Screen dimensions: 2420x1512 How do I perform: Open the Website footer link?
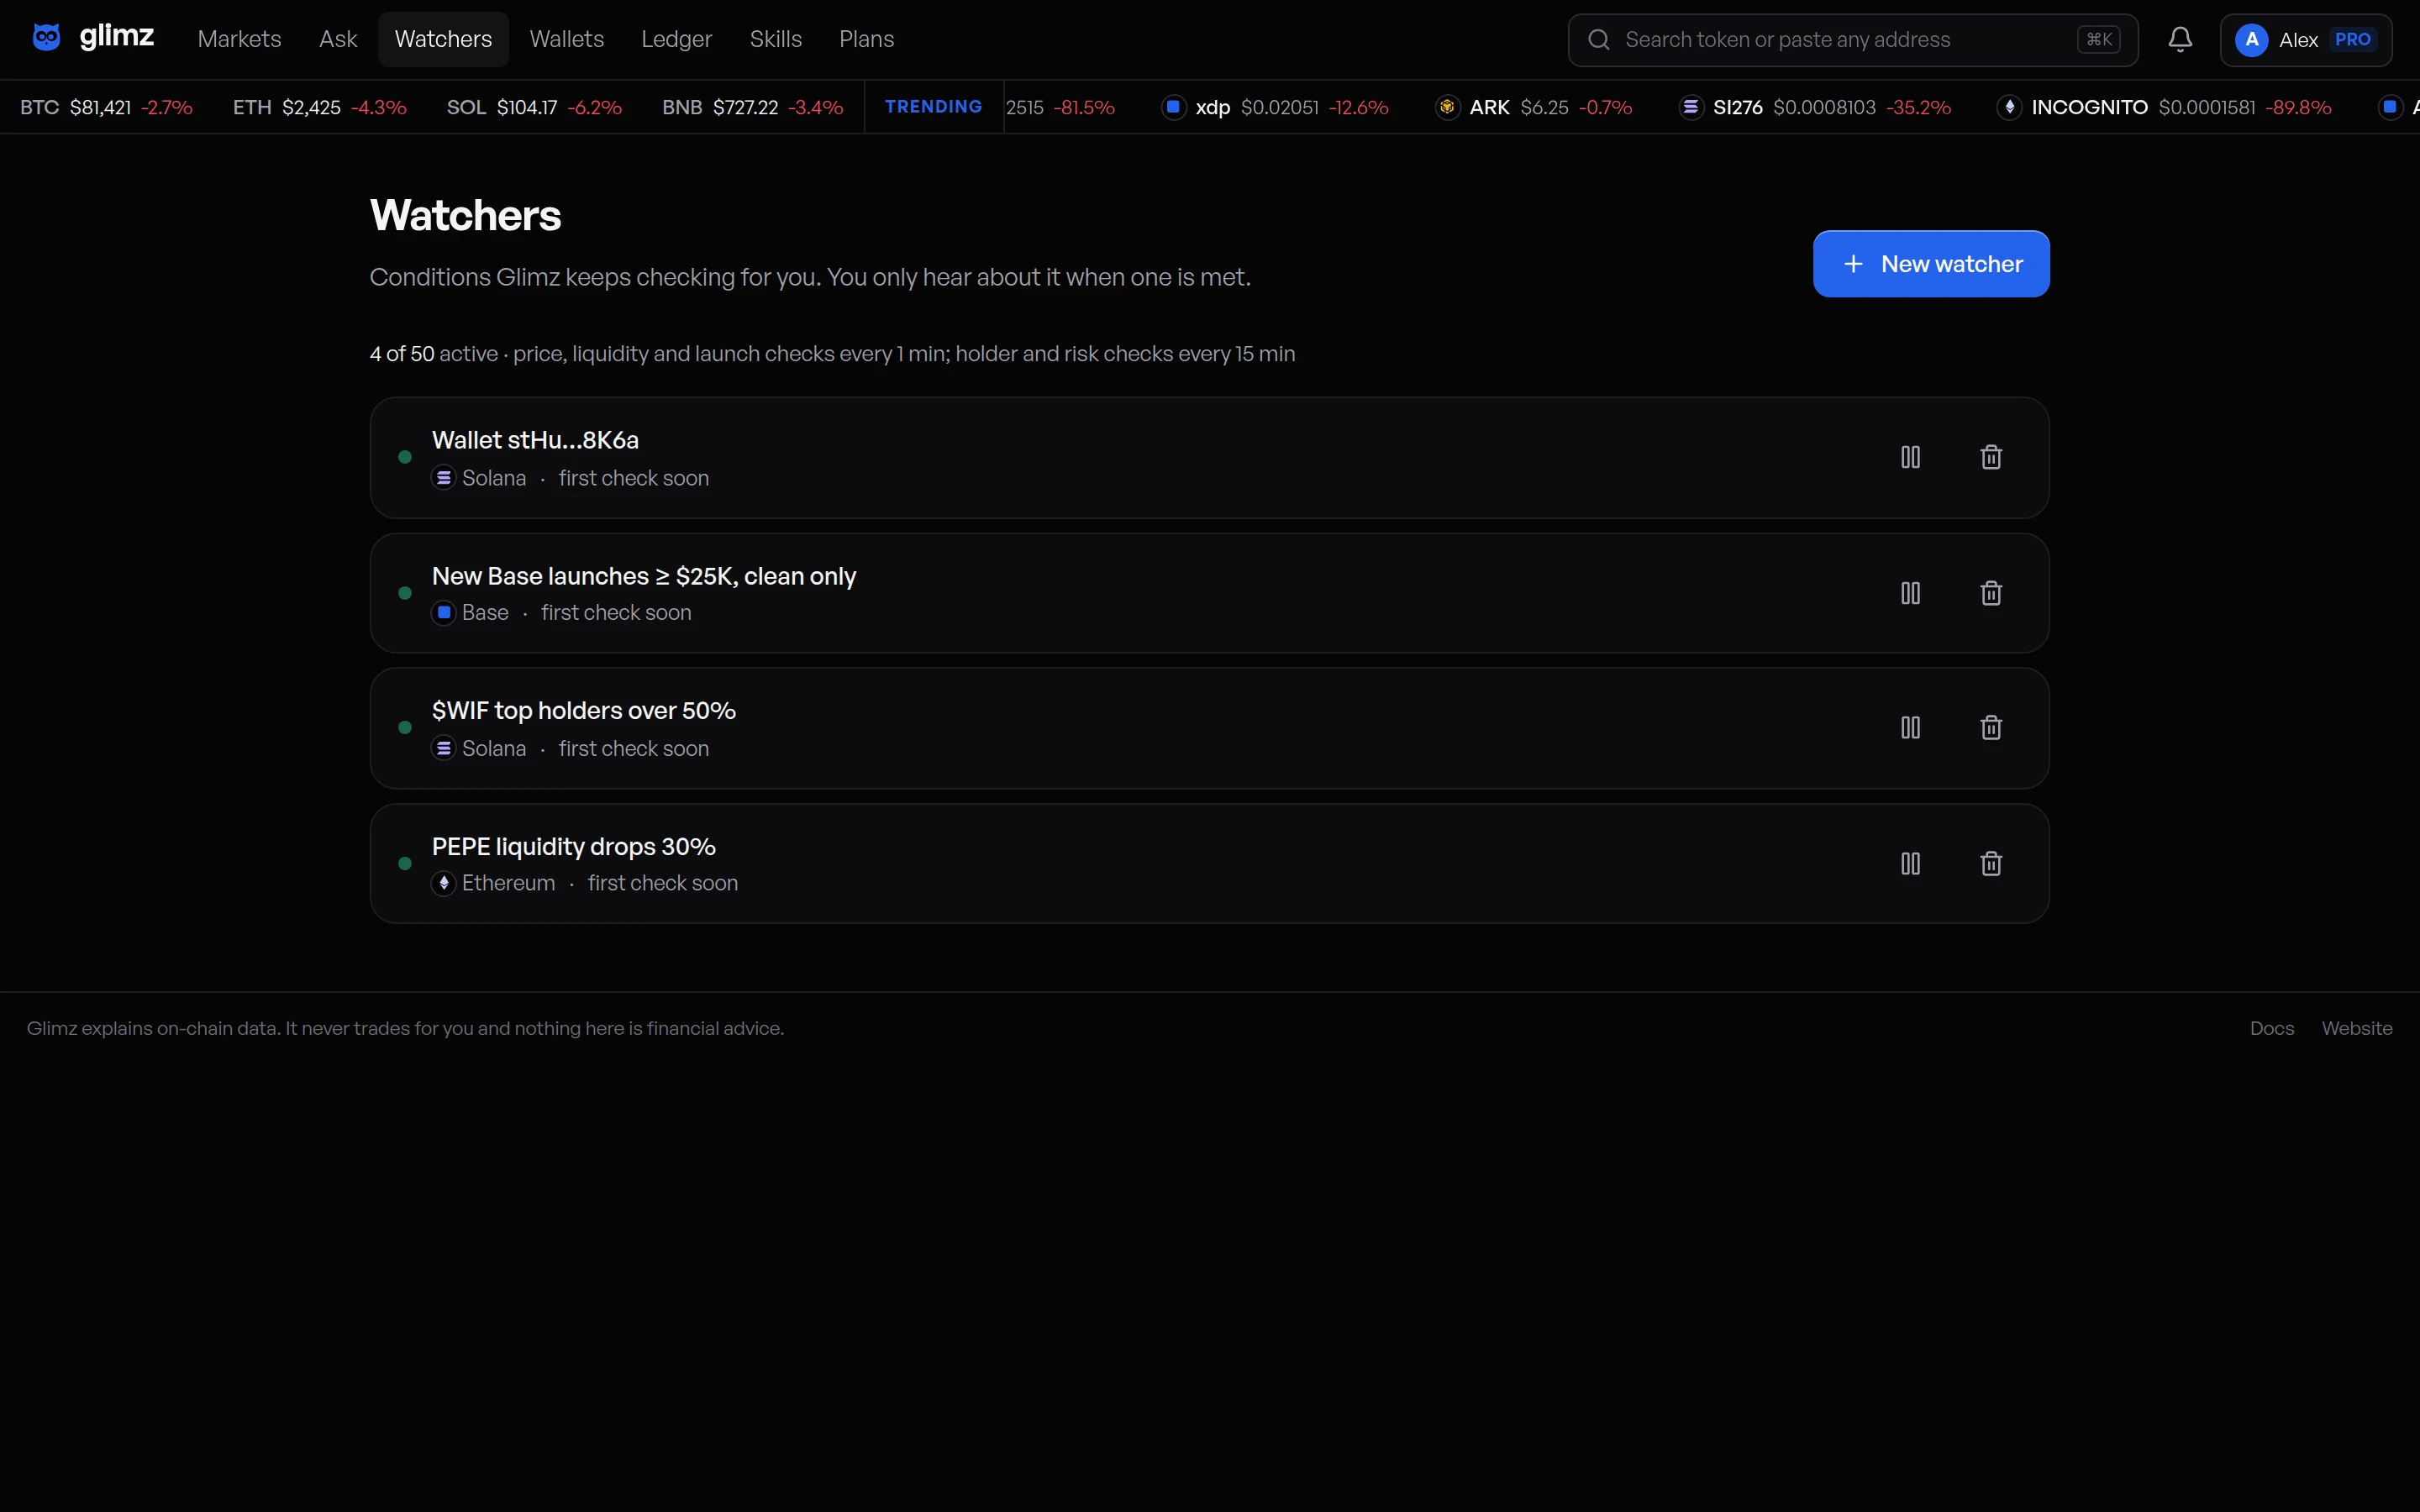pos(2356,1028)
